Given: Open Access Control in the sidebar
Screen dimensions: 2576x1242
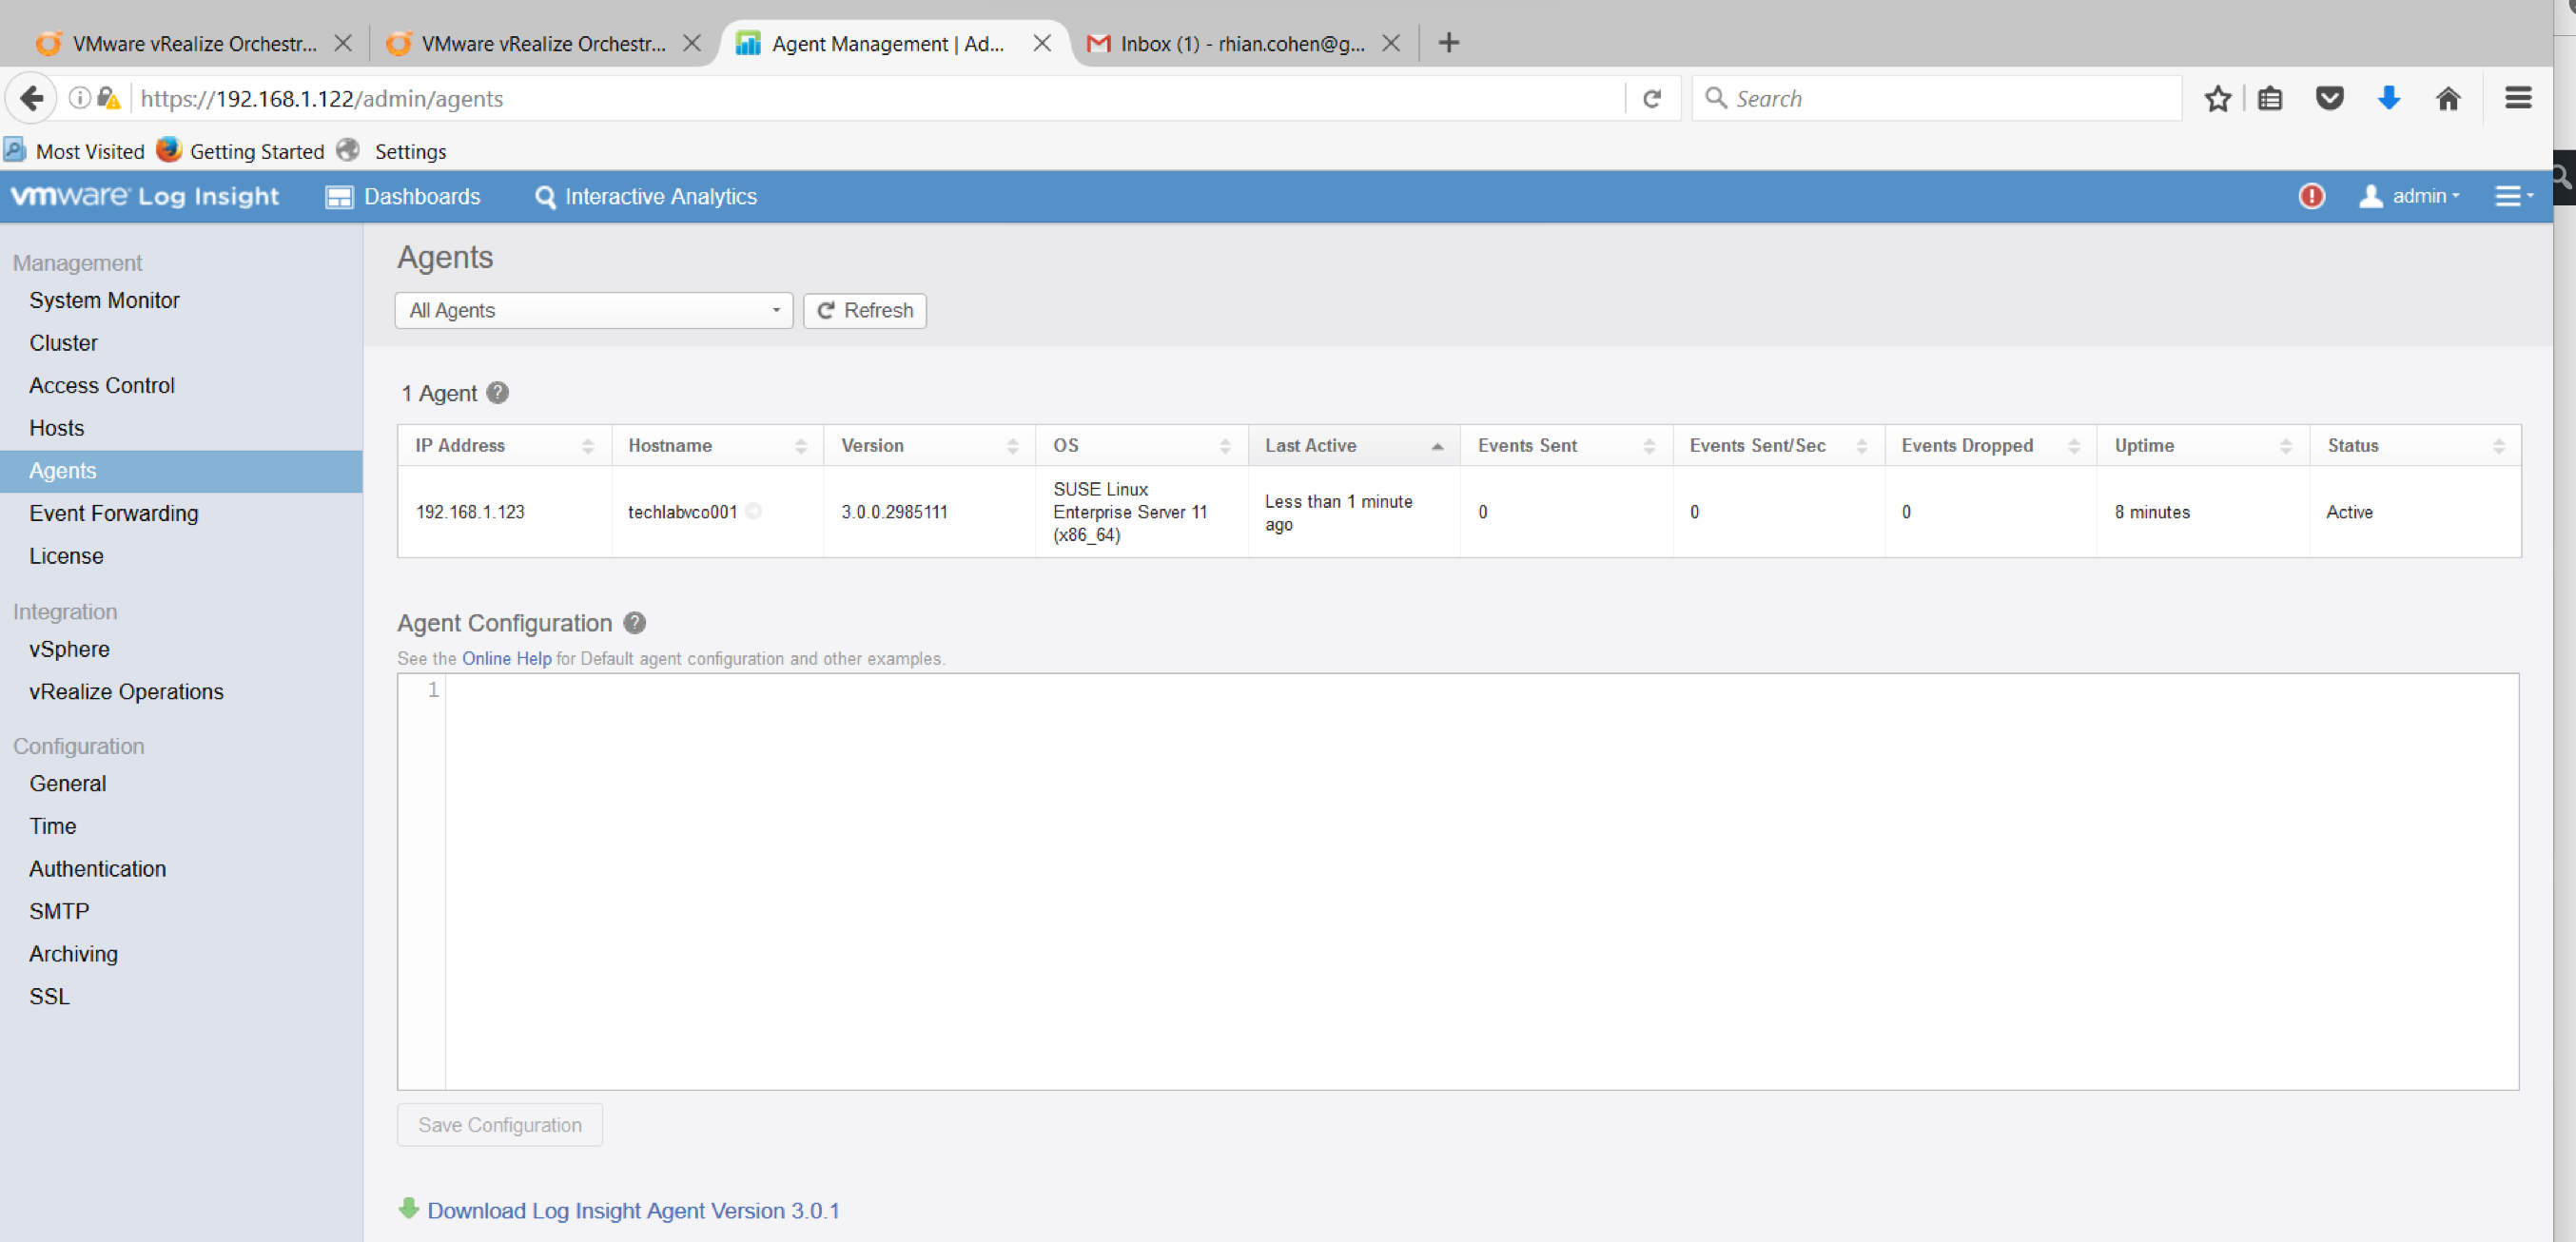Looking at the screenshot, I should pos(101,385).
